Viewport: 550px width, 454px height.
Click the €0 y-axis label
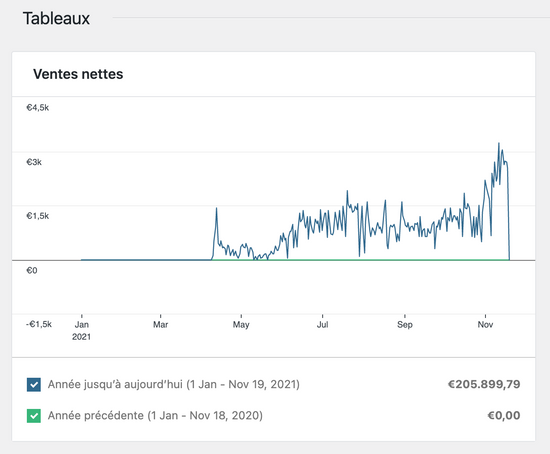pyautogui.click(x=32, y=271)
